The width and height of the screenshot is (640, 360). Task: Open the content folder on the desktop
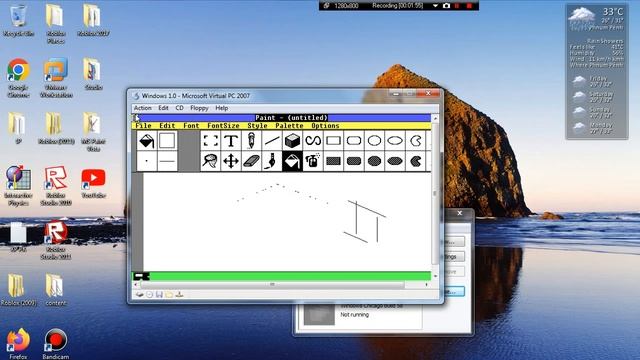point(55,290)
